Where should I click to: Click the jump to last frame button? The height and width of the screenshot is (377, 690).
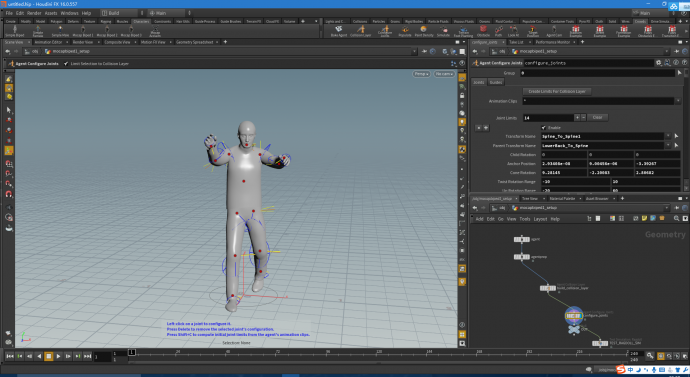point(87,356)
